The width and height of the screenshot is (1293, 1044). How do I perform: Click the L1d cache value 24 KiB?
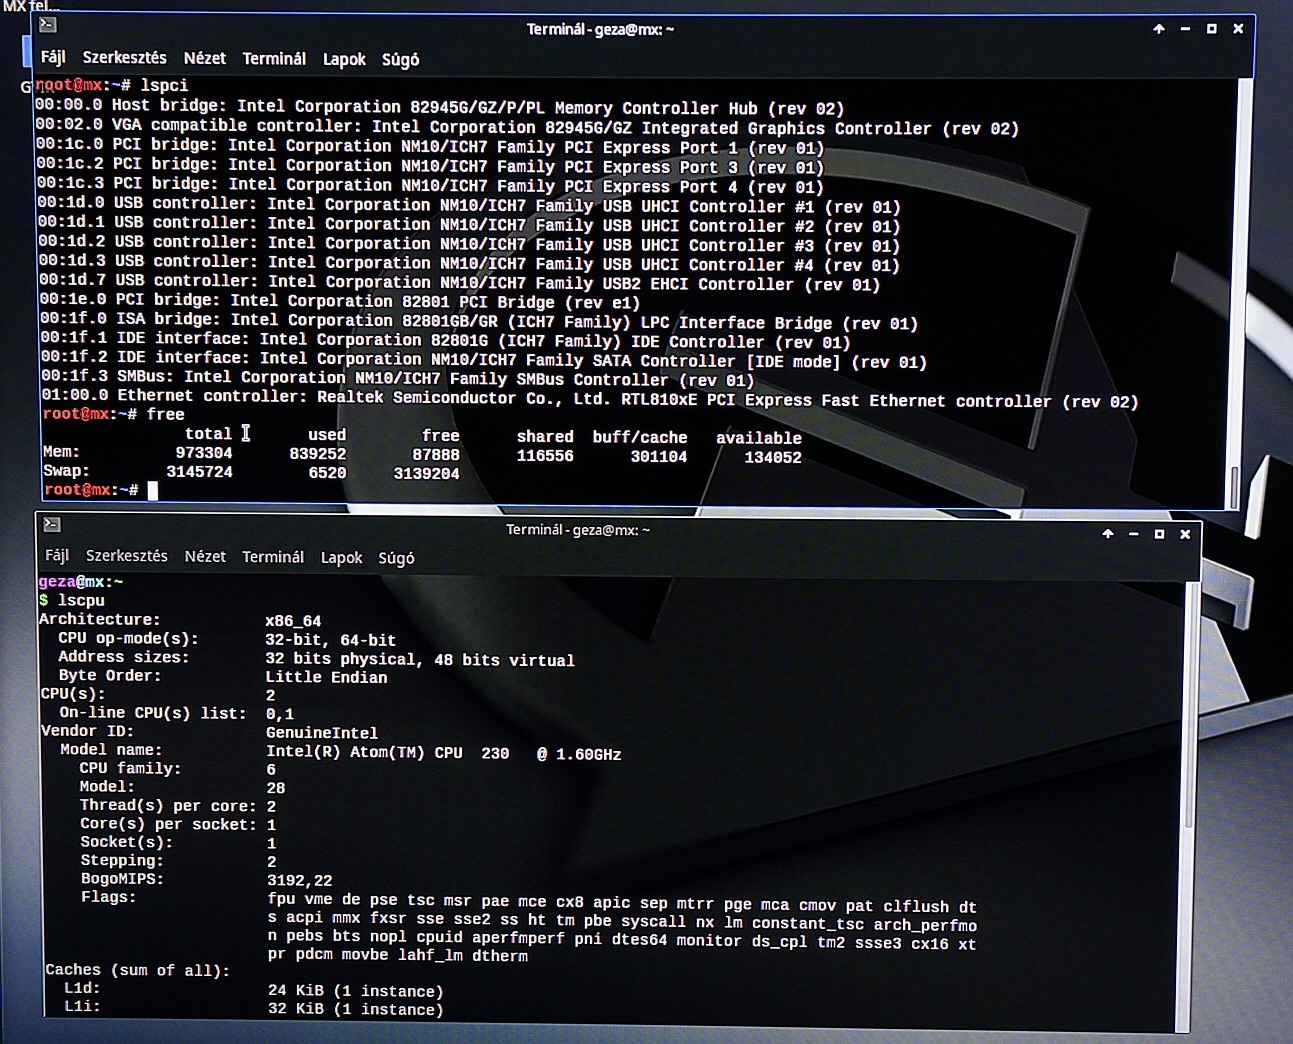click(x=355, y=991)
